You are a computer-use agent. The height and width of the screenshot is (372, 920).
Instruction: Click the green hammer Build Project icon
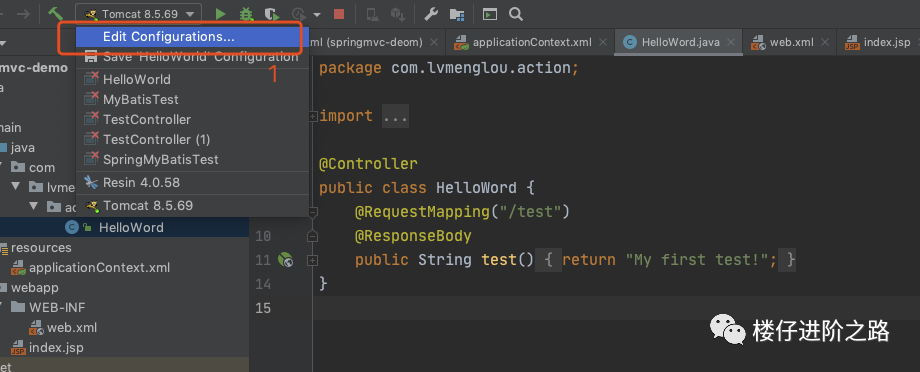tap(55, 13)
